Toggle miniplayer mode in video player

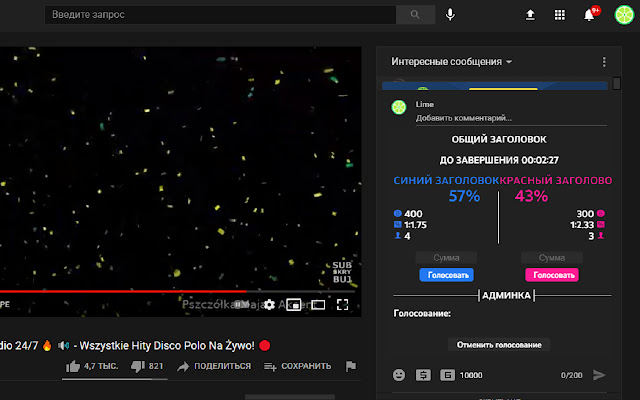pos(293,304)
